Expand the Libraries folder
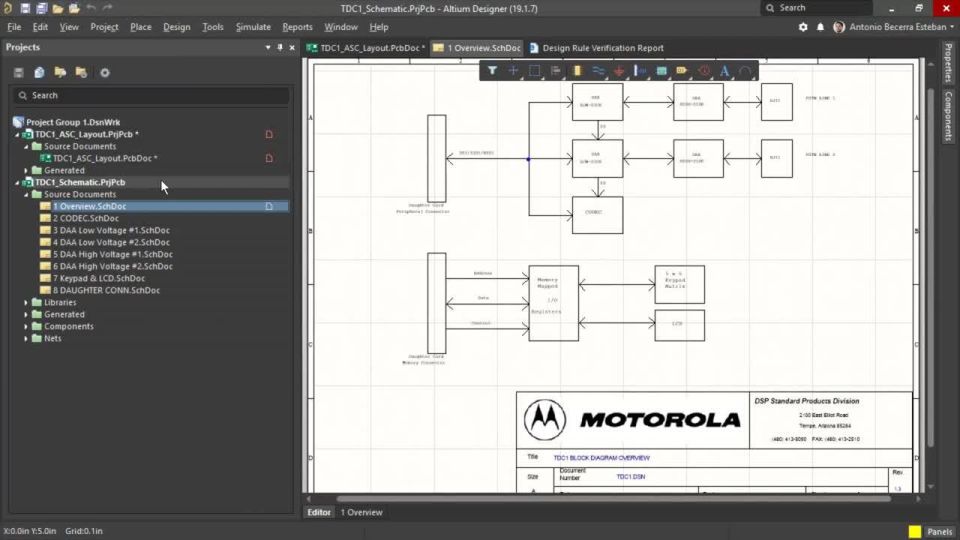The image size is (960, 540). click(x=26, y=302)
